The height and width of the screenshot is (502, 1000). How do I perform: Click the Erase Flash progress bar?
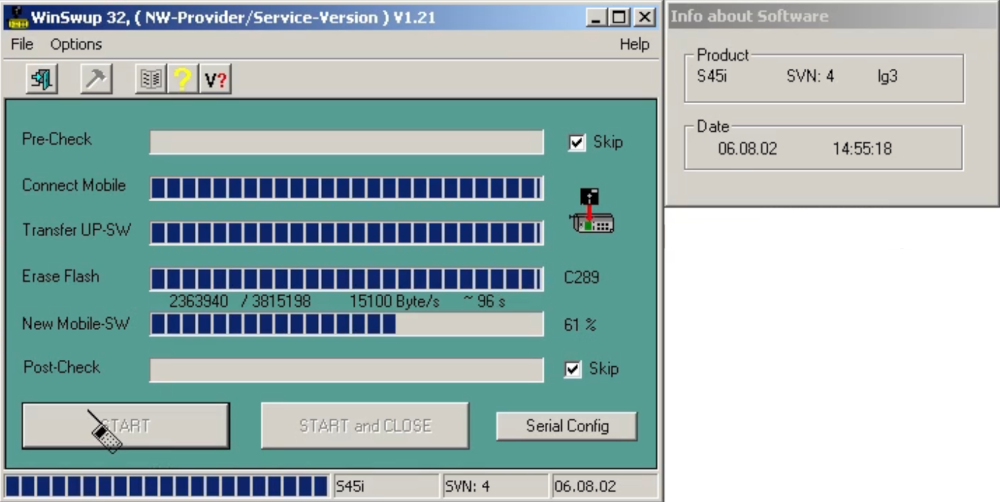[x=346, y=278]
